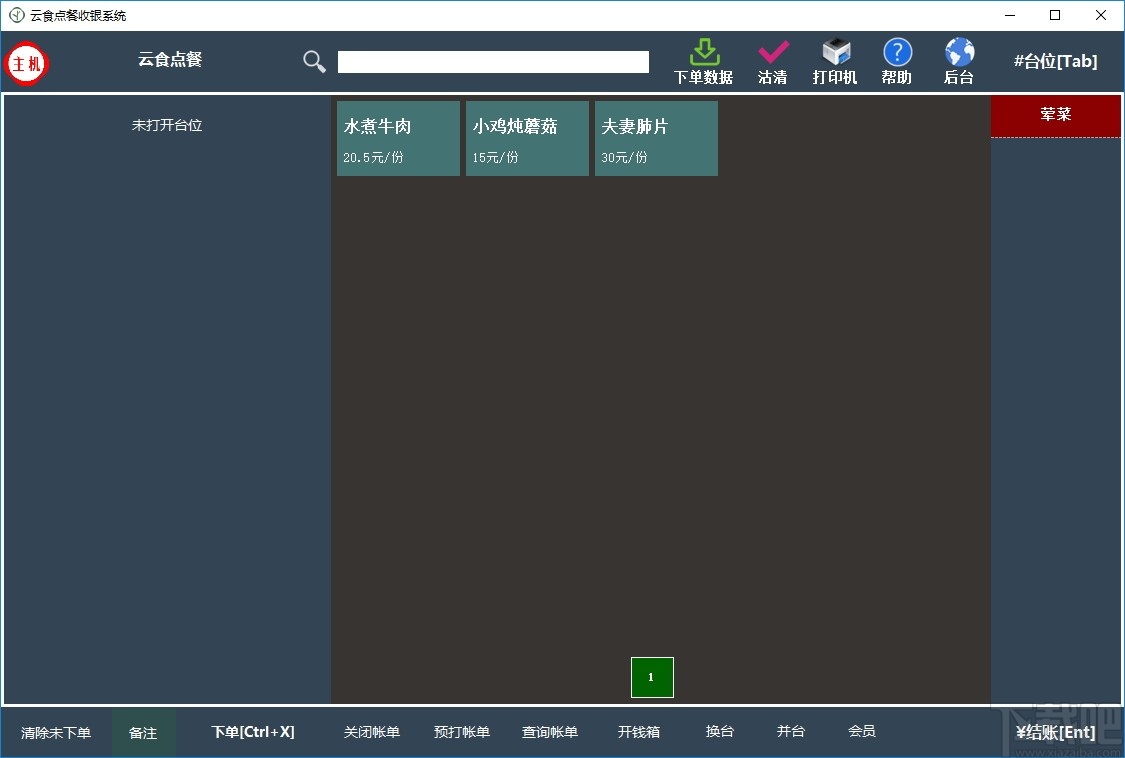Click the 帮助 help icon
The image size is (1125, 758).
pyautogui.click(x=896, y=60)
